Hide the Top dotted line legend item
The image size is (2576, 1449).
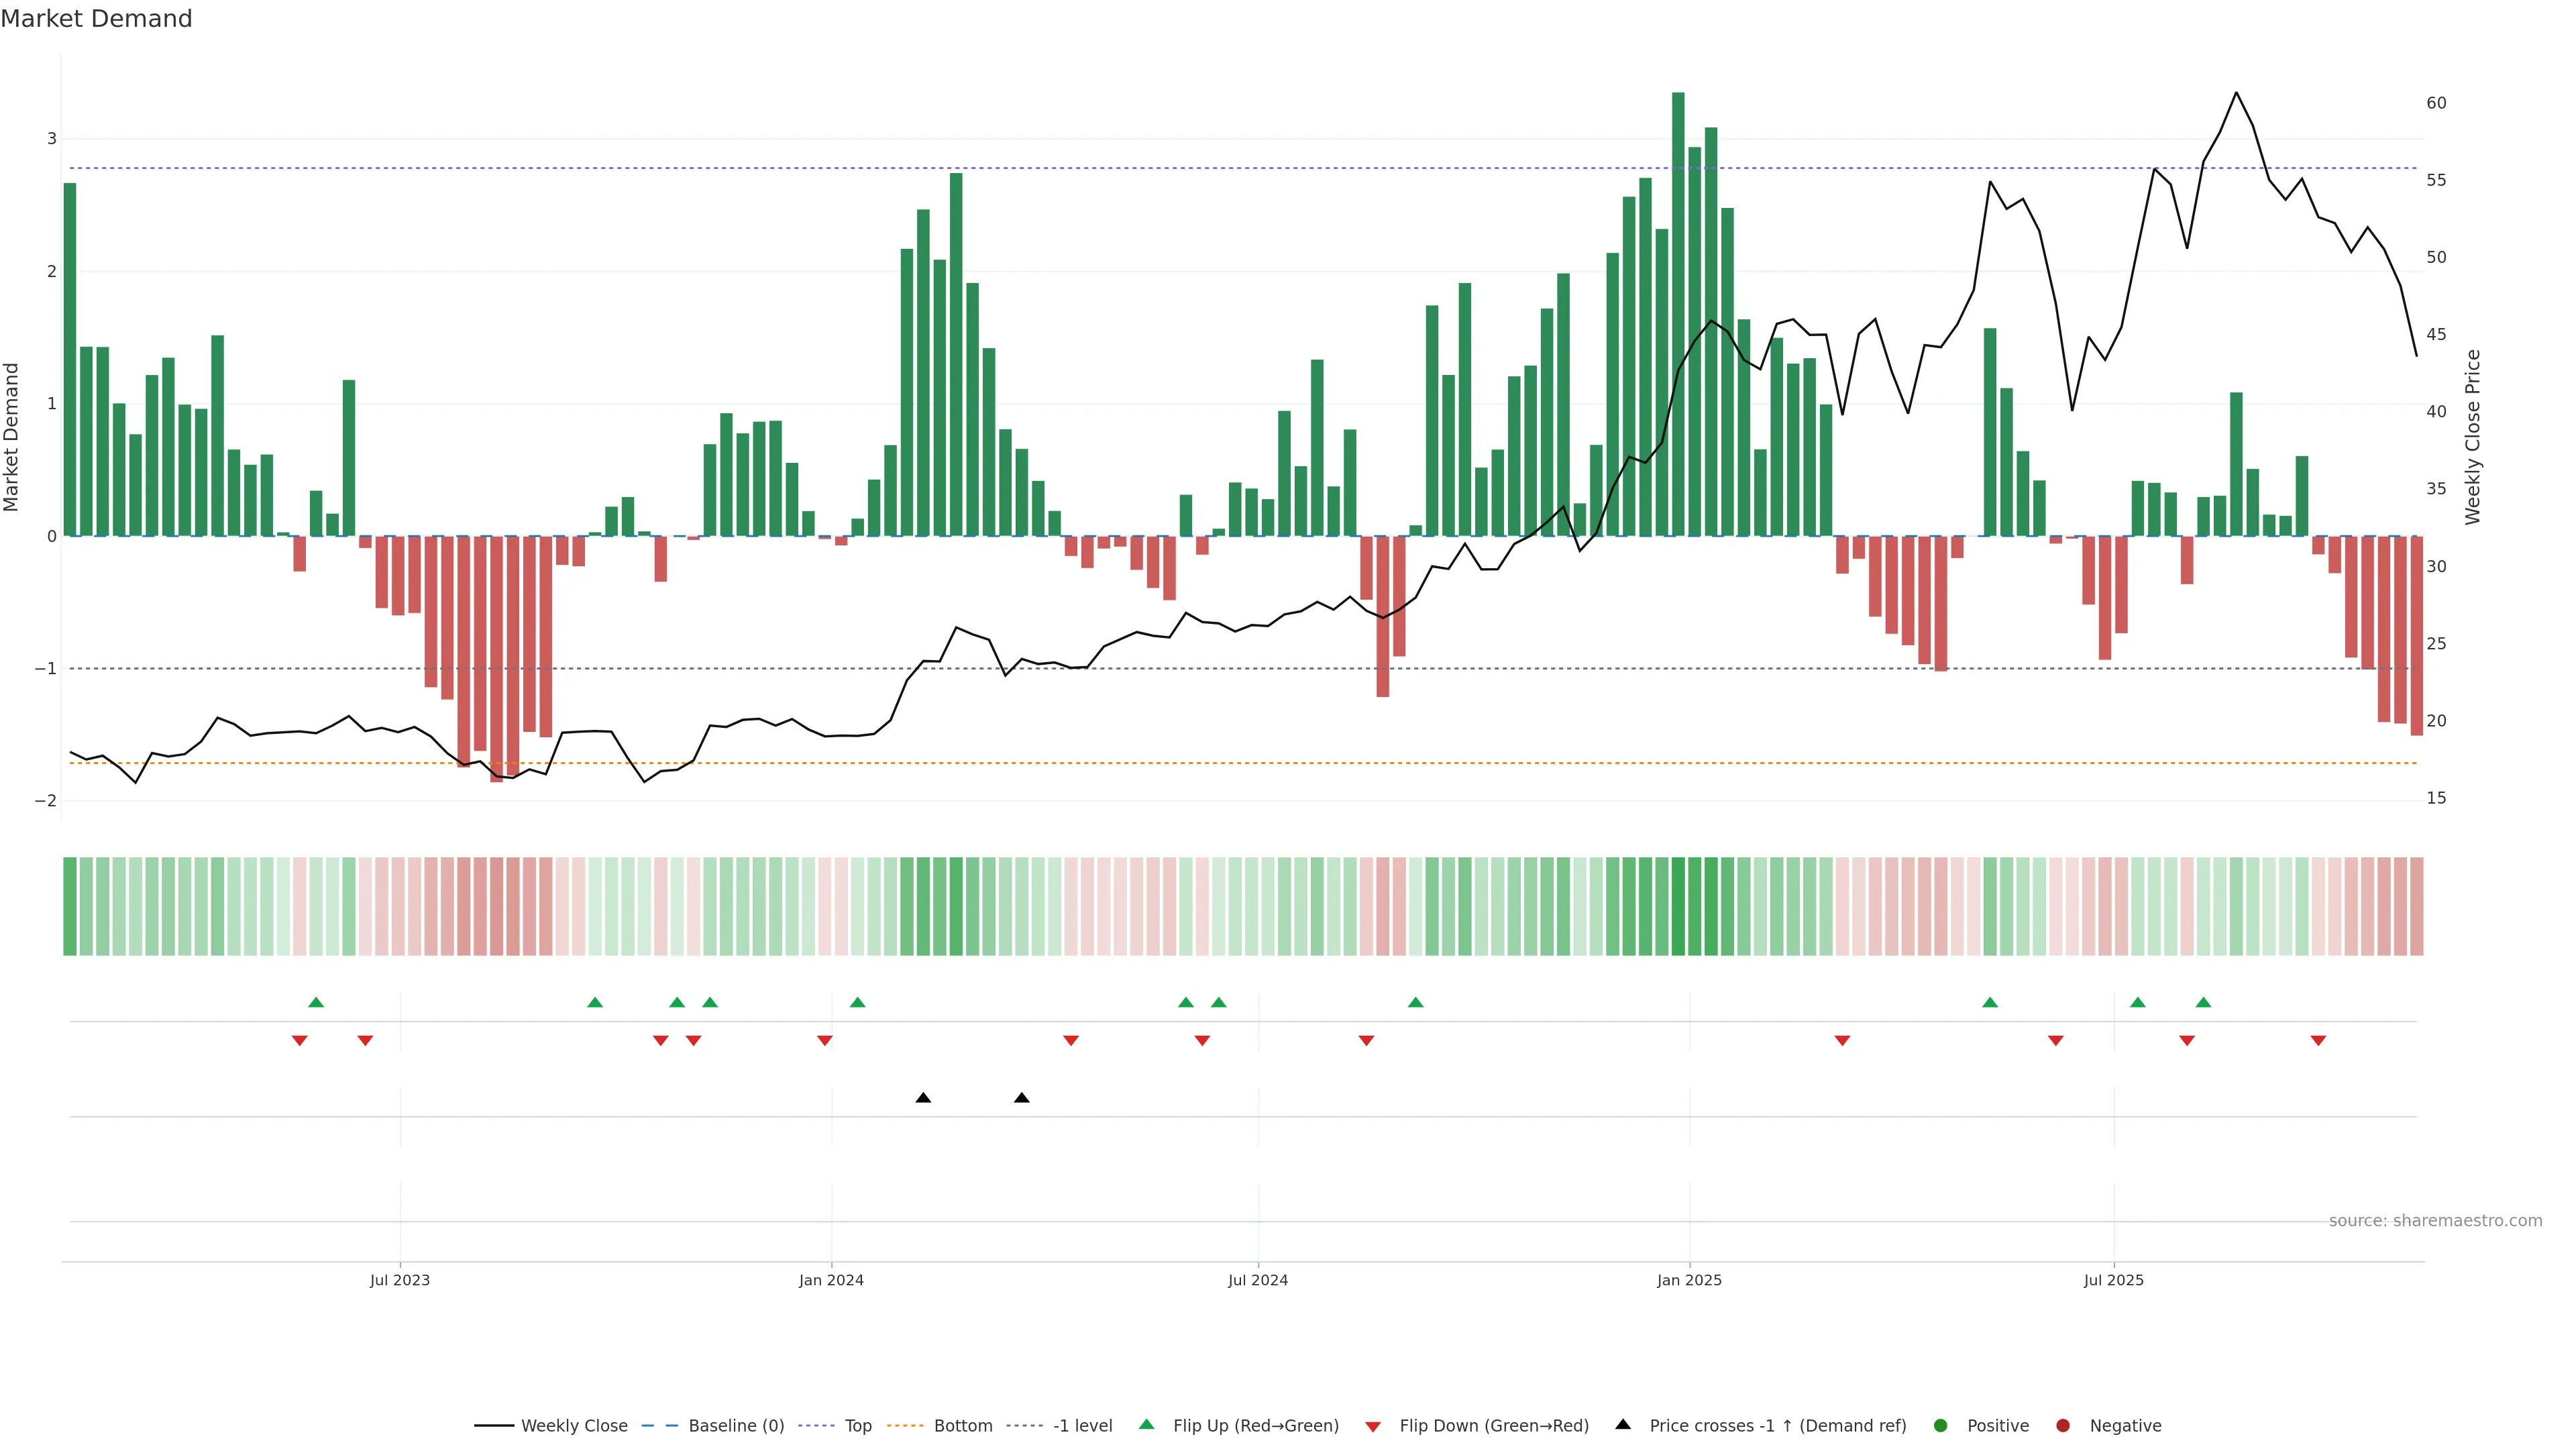pyautogui.click(x=857, y=1425)
